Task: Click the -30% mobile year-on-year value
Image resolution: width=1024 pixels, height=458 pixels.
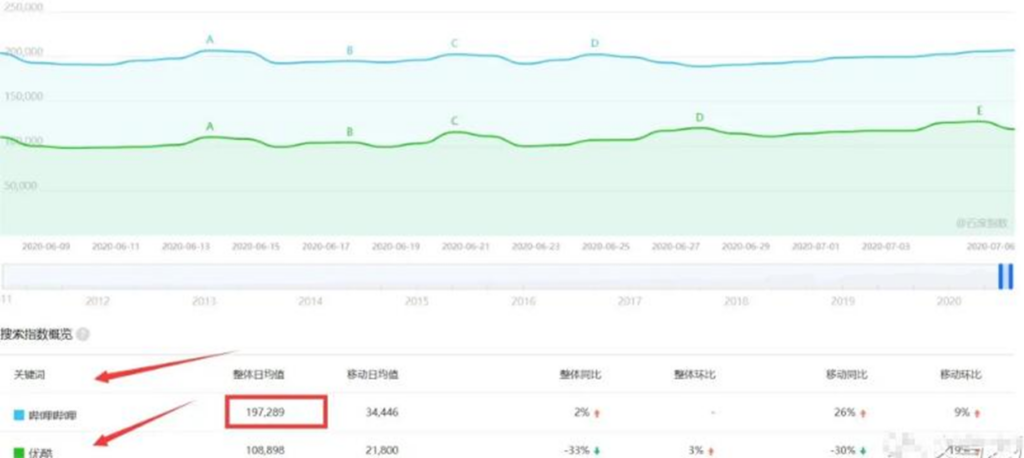Action: (843, 451)
